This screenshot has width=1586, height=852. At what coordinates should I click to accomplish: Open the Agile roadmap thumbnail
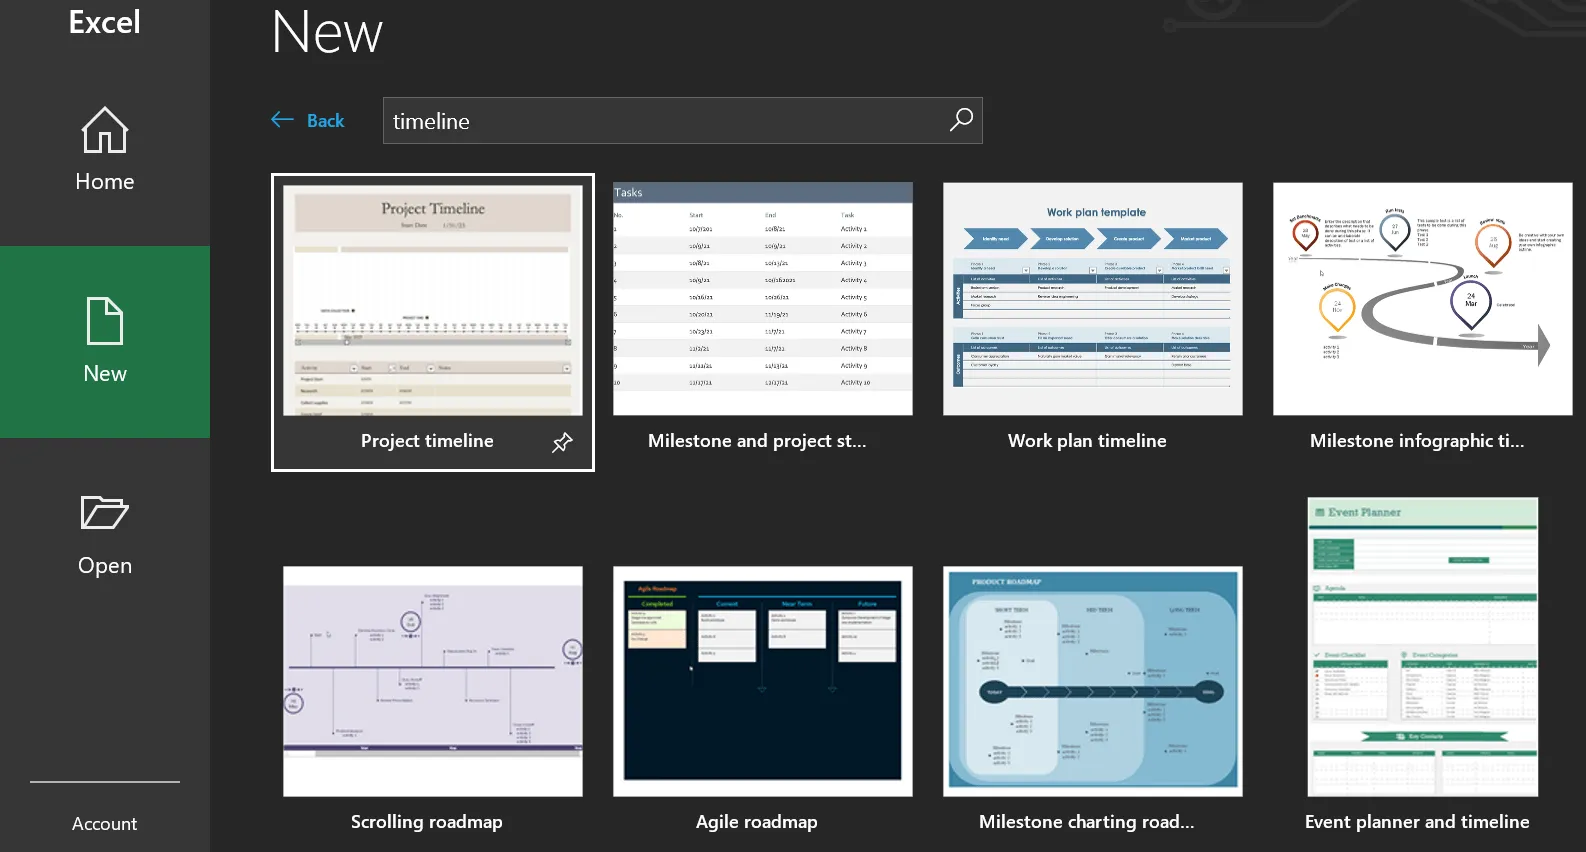point(763,682)
